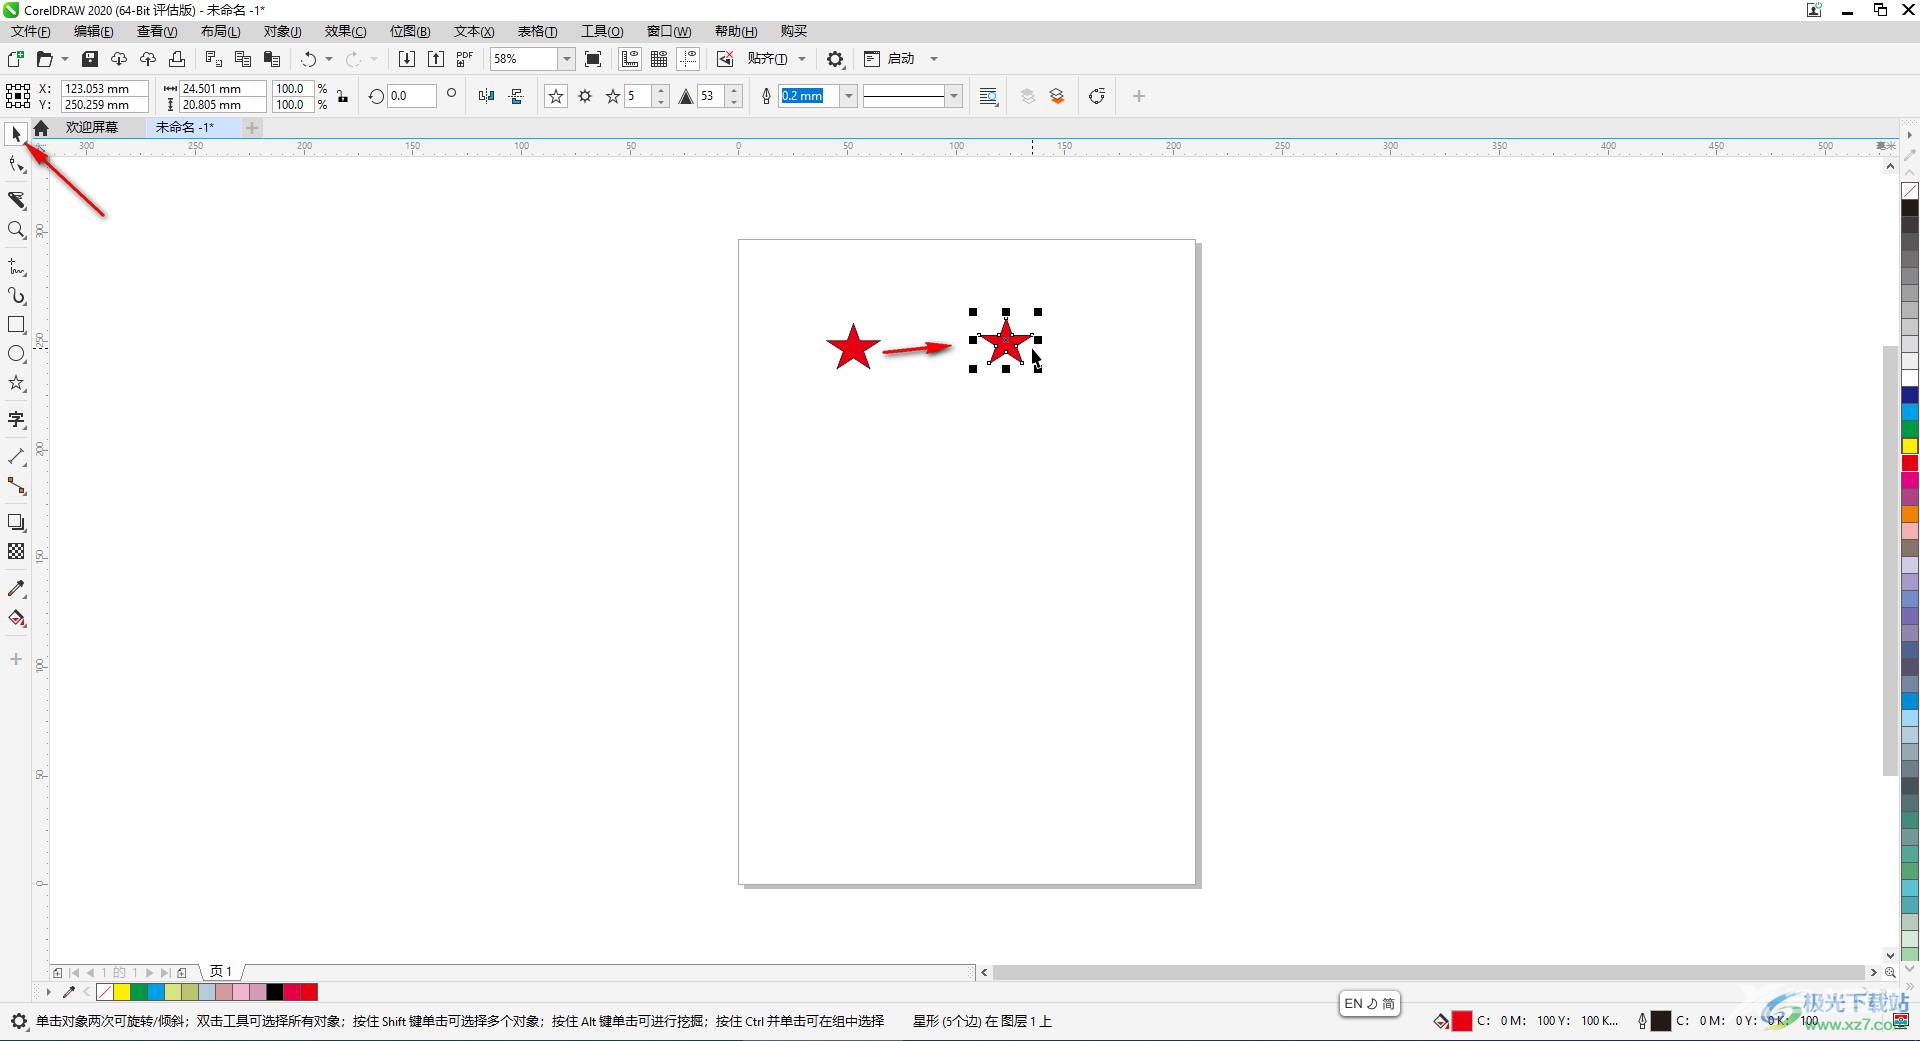Screen dimensions: 1920x1041
Task: Expand the workspace launch dropdown
Action: [934, 59]
